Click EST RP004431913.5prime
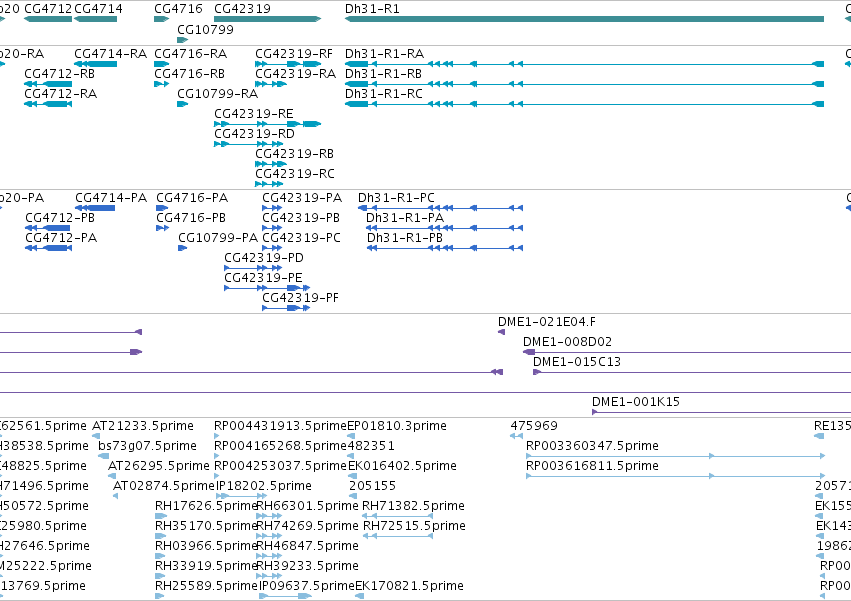Screen dimensions: 851x601 pos(217,436)
